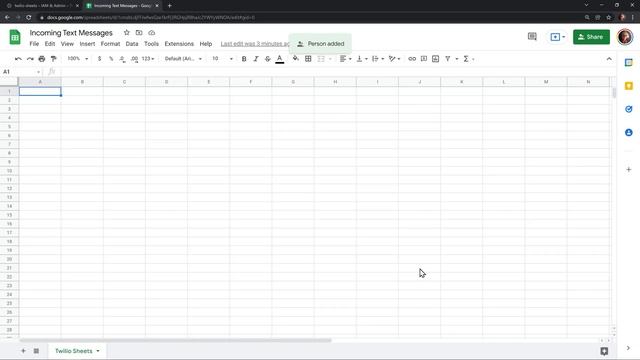The width and height of the screenshot is (640, 360).
Task: Print the spreadsheet
Action: (x=42, y=59)
